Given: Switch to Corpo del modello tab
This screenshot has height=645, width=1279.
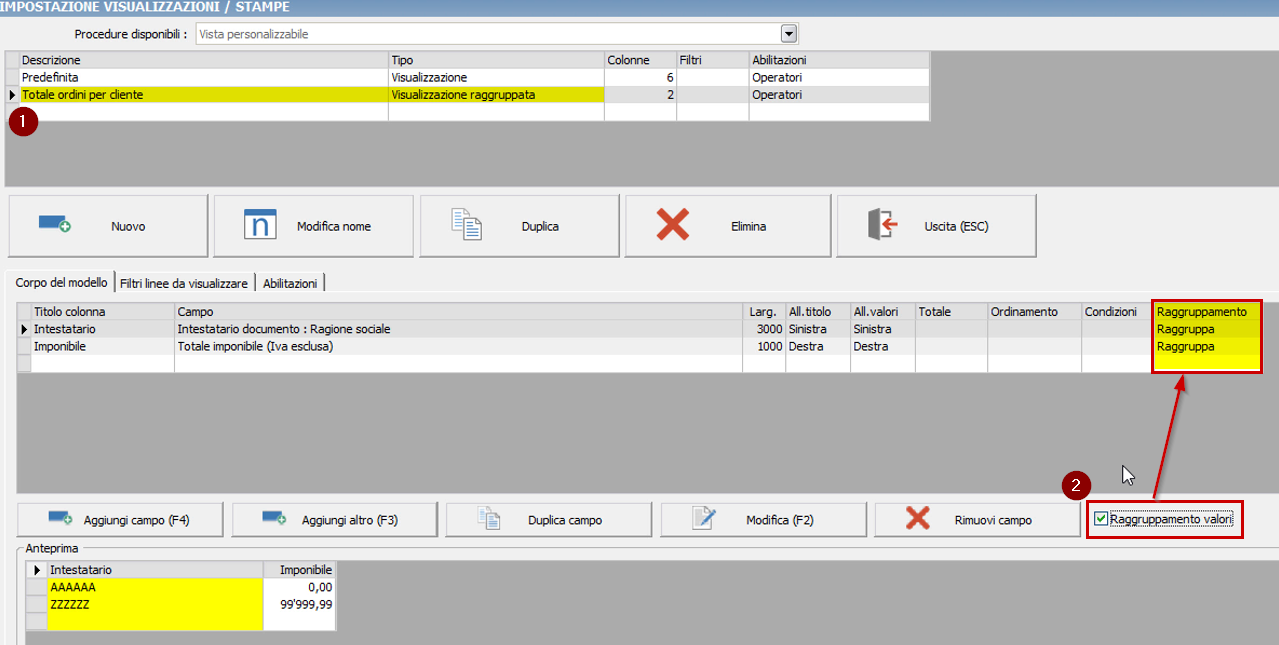Looking at the screenshot, I should 60,283.
